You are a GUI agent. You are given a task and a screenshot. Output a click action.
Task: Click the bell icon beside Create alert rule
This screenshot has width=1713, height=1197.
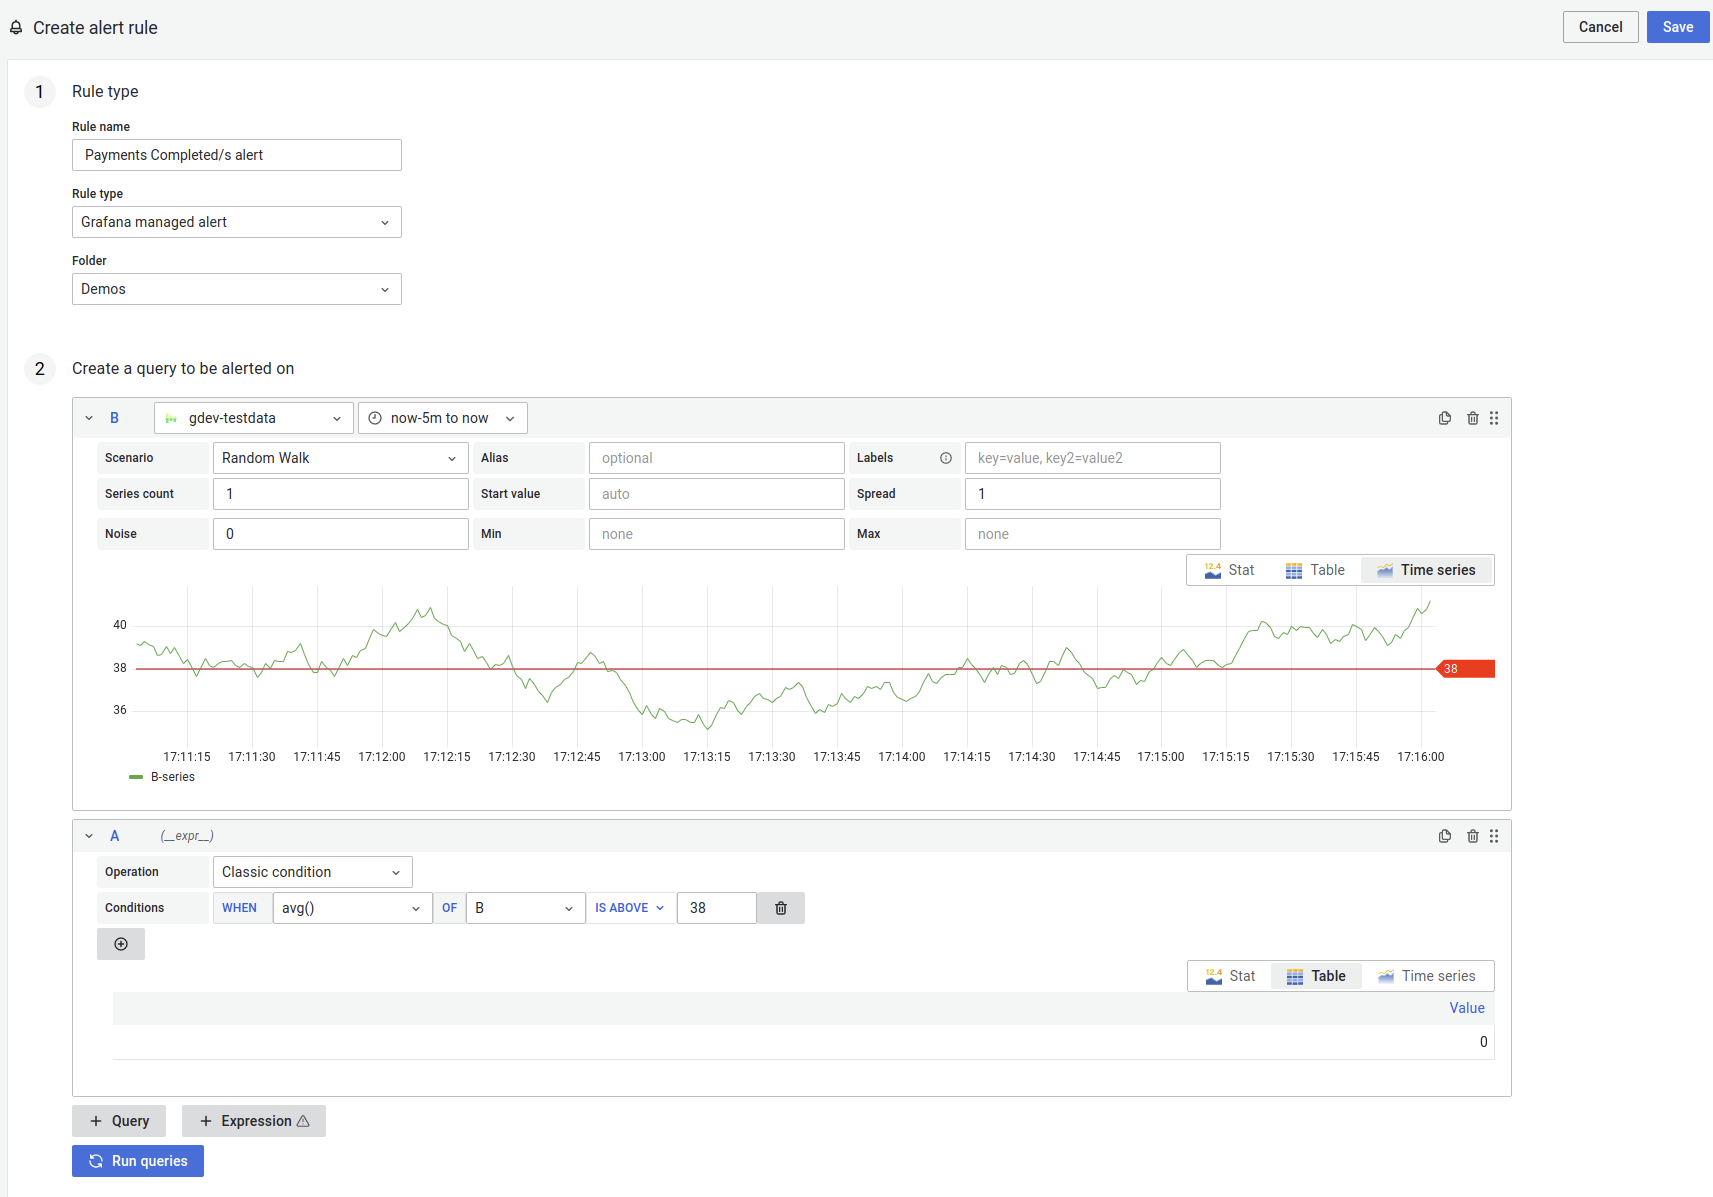15,27
